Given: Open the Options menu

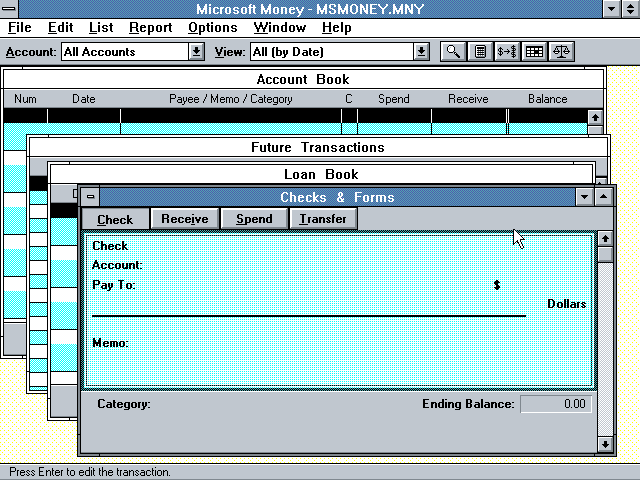Looking at the screenshot, I should [212, 28].
